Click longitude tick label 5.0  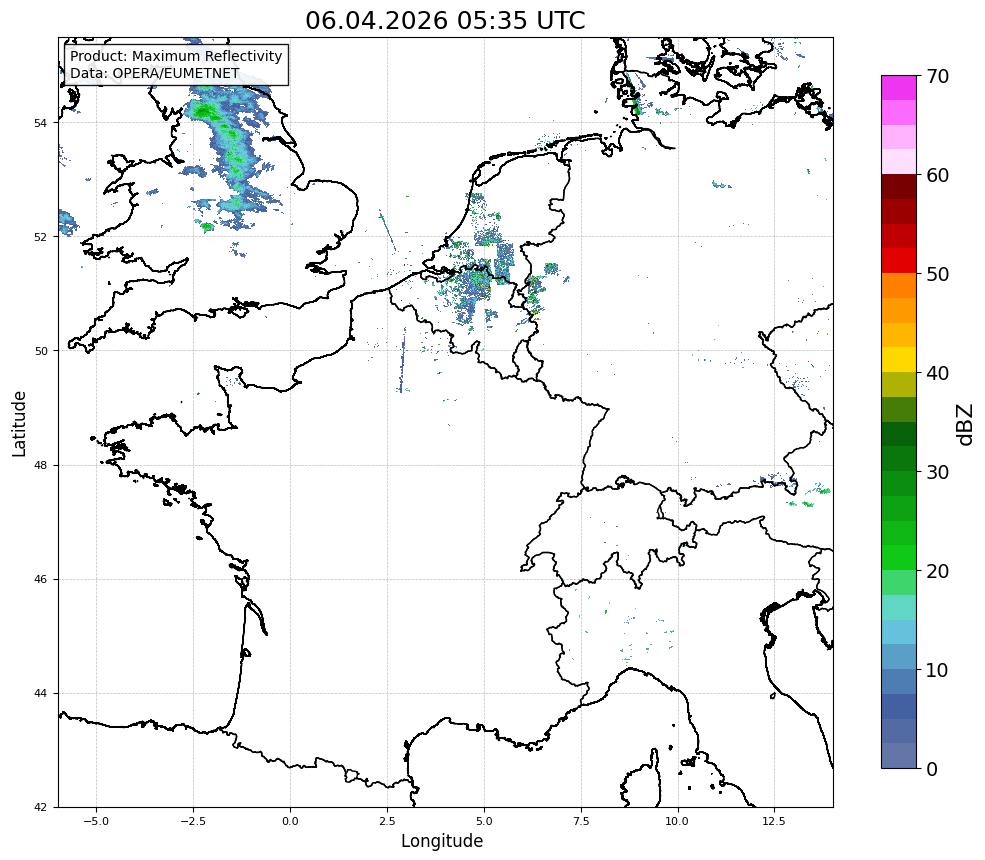tap(484, 821)
